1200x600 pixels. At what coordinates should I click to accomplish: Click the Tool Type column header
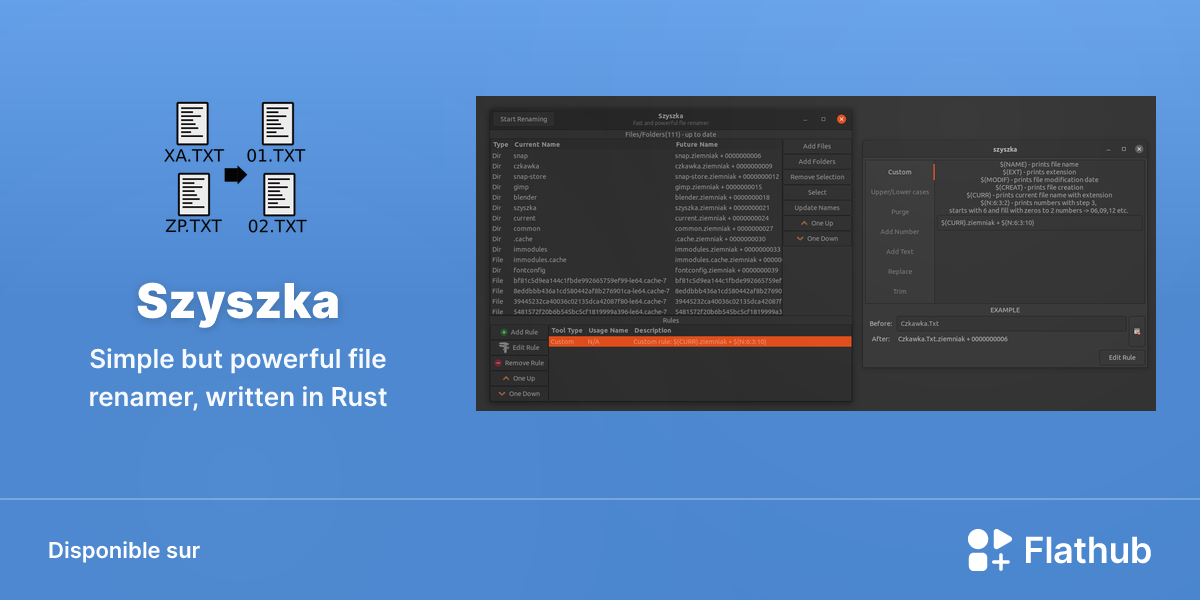[567, 330]
